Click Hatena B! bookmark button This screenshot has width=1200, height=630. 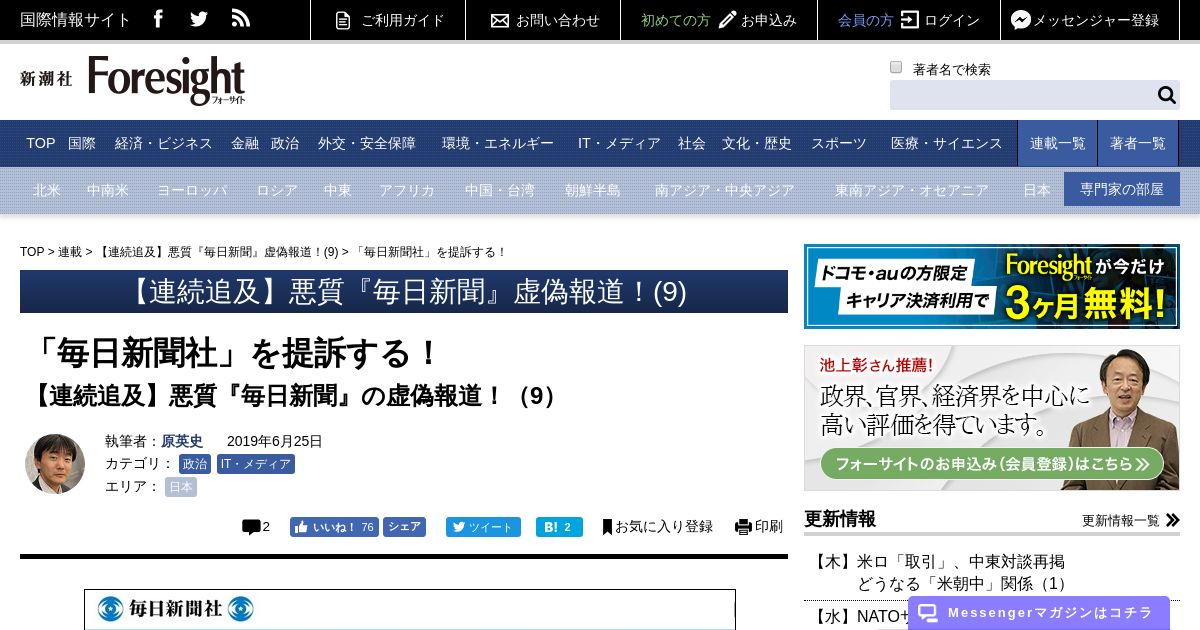tap(559, 527)
